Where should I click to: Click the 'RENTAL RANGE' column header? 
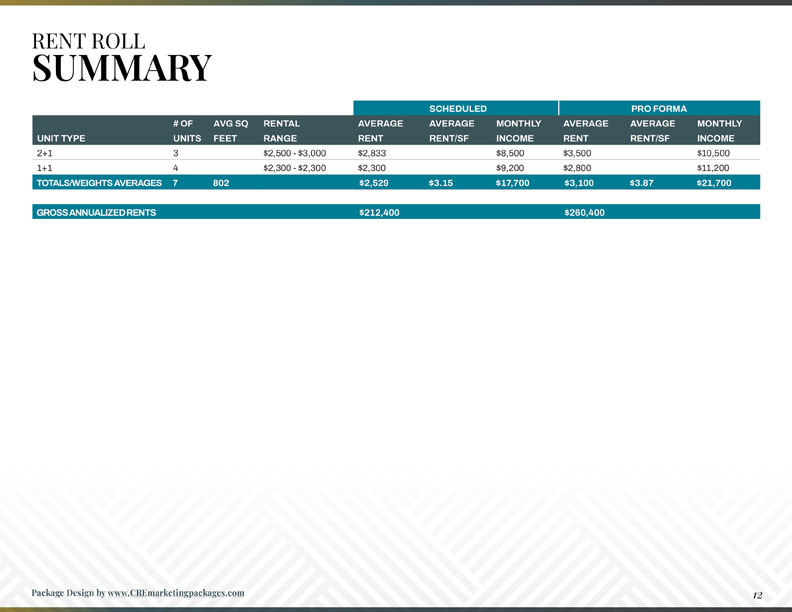[x=281, y=131]
